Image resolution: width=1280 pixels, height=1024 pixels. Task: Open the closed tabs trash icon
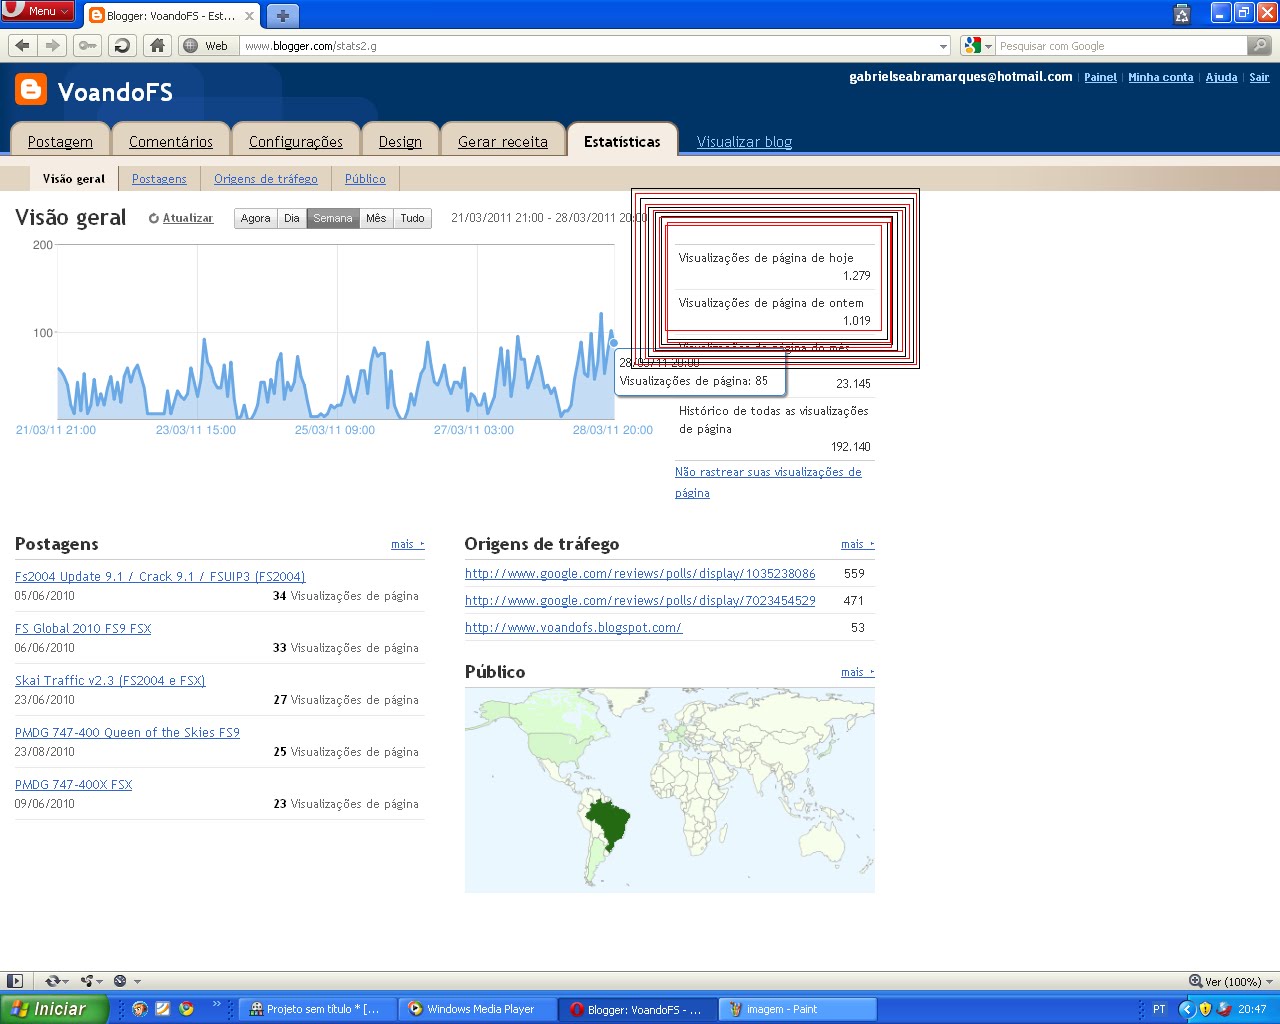tap(1182, 14)
